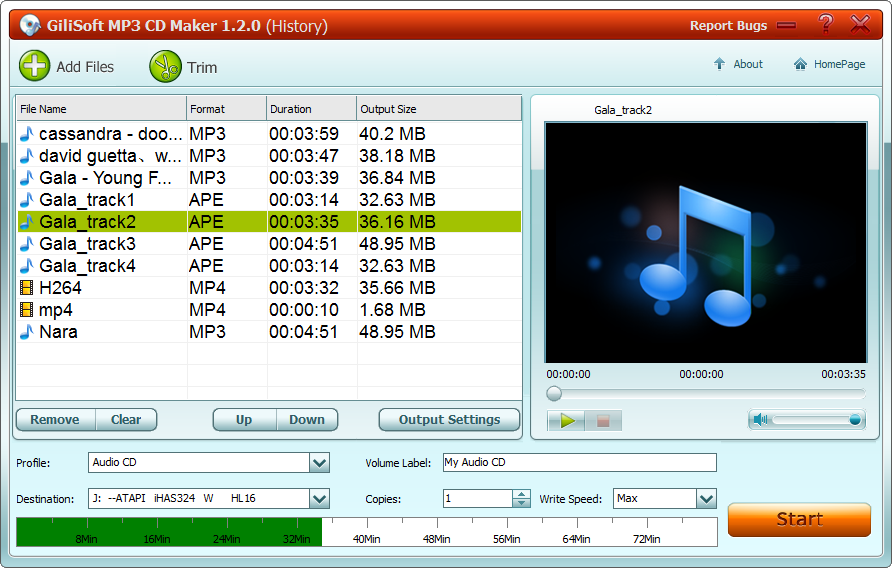
Task: Click the help question mark icon
Action: [x=825, y=24]
